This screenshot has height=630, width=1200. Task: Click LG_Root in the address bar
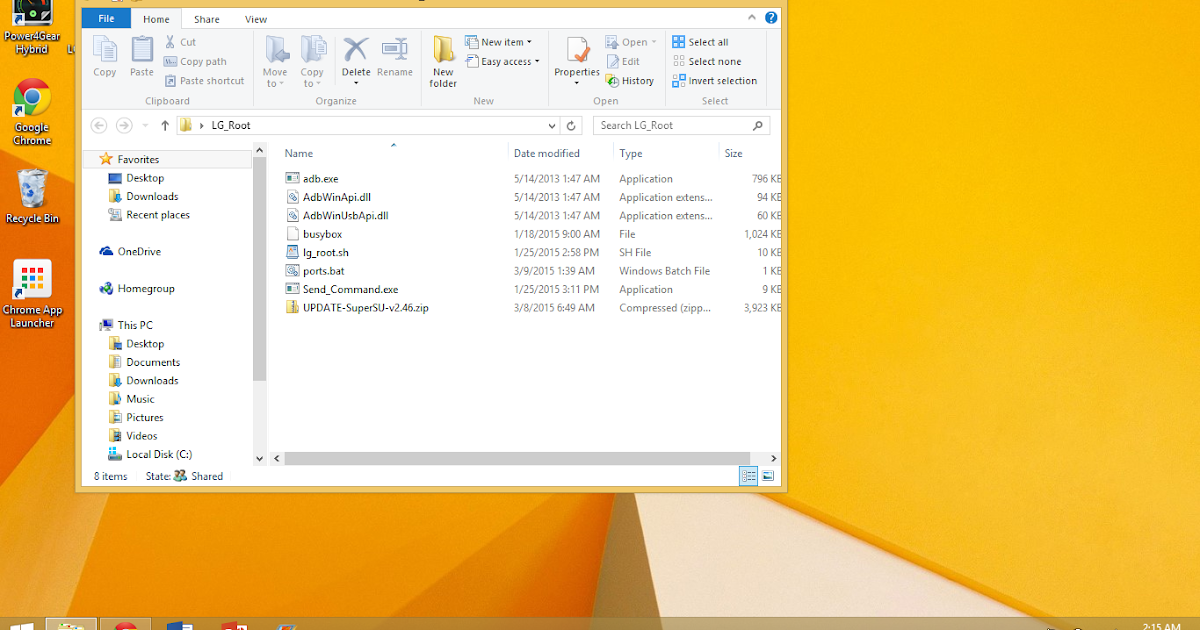point(230,126)
